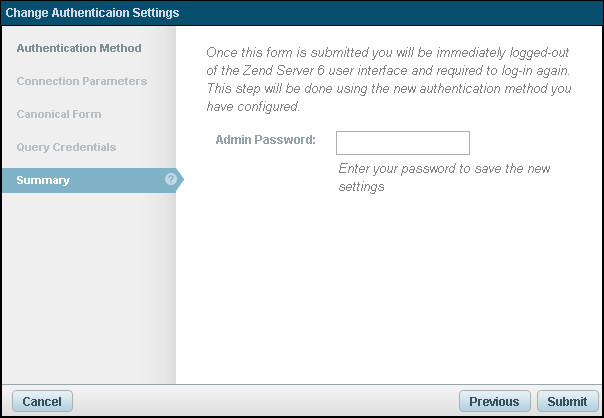
Task: Go to the Authentication Method step
Action: (x=79, y=48)
